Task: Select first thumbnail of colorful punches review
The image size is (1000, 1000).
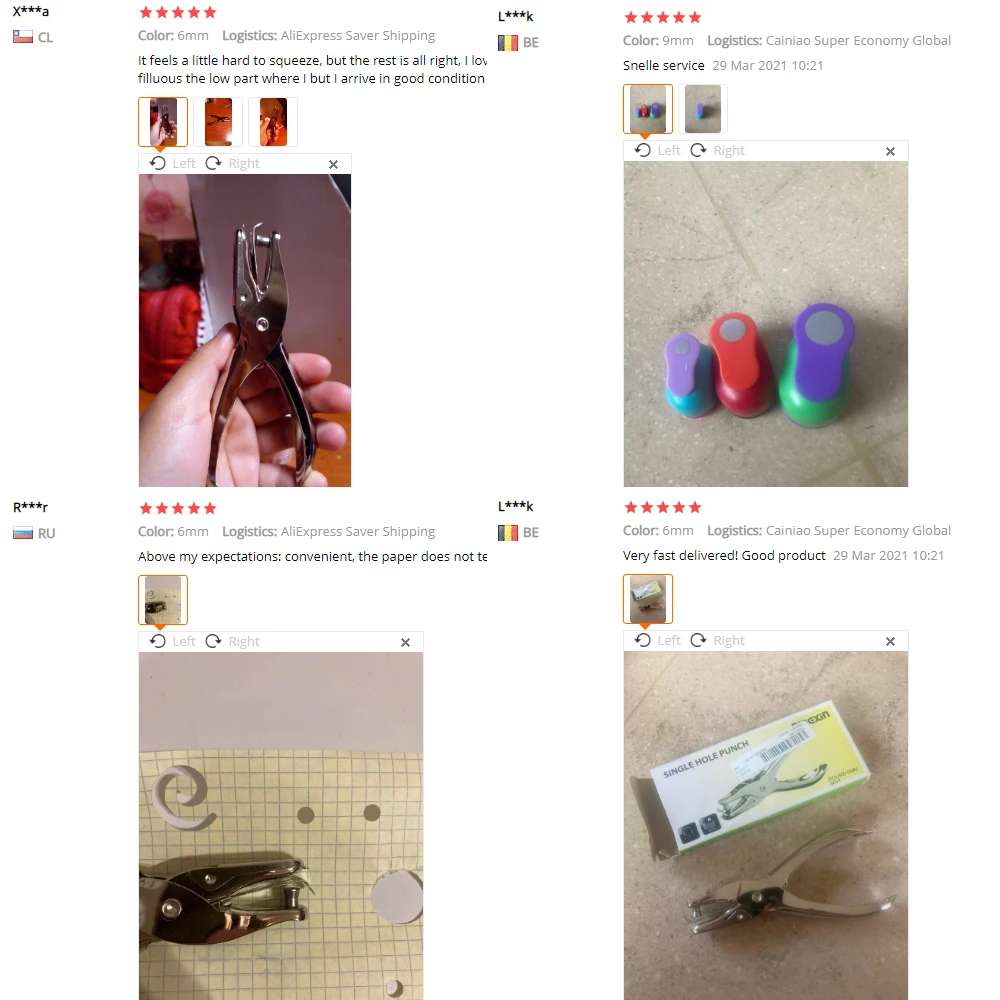Action: (648, 109)
